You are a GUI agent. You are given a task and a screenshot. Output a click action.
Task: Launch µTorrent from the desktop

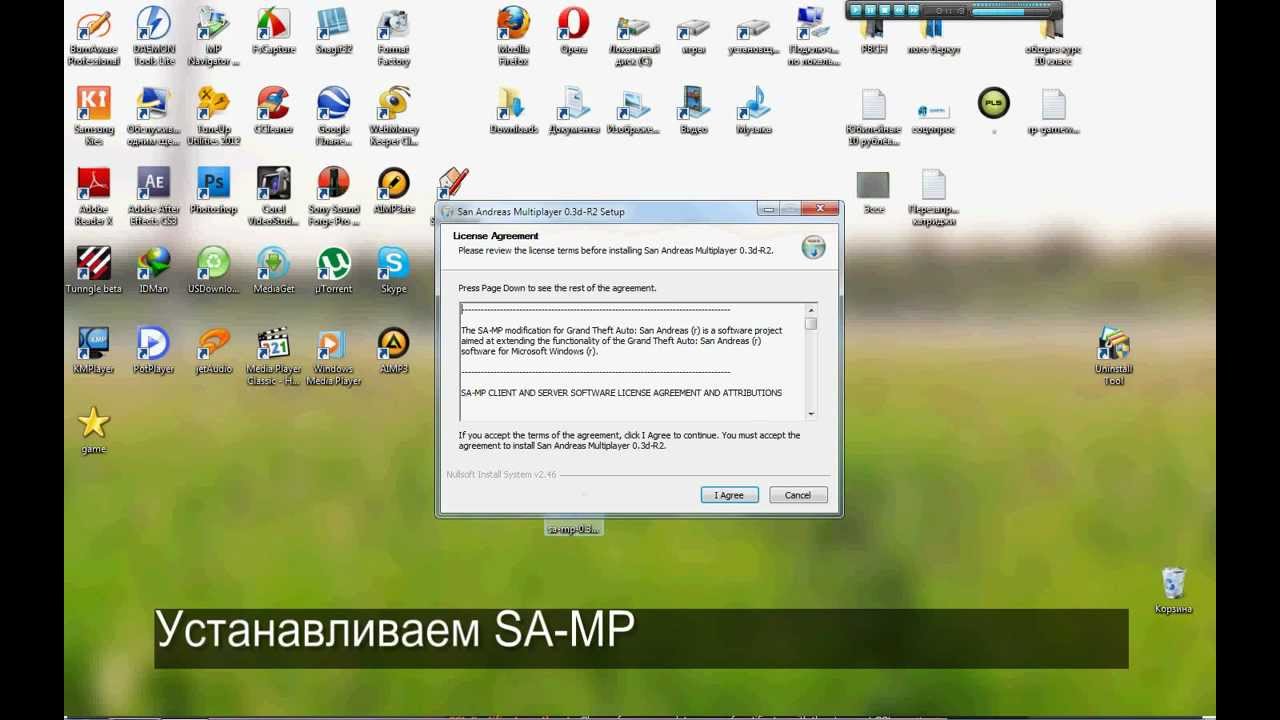[x=333, y=270]
